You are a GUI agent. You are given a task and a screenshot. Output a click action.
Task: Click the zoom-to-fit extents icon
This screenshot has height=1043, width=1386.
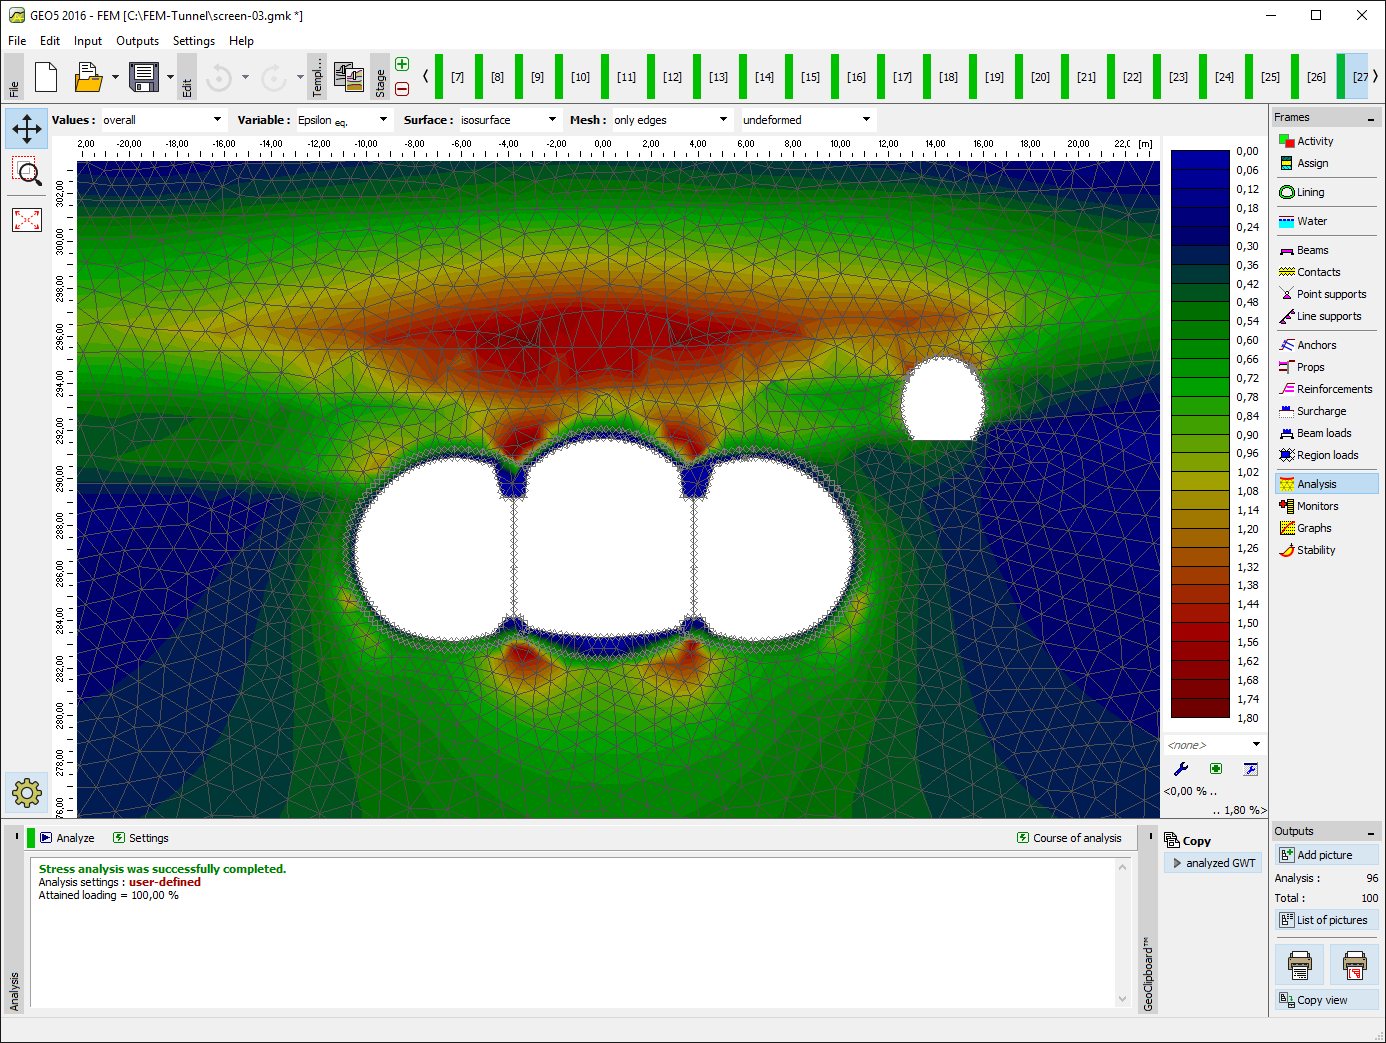27,220
